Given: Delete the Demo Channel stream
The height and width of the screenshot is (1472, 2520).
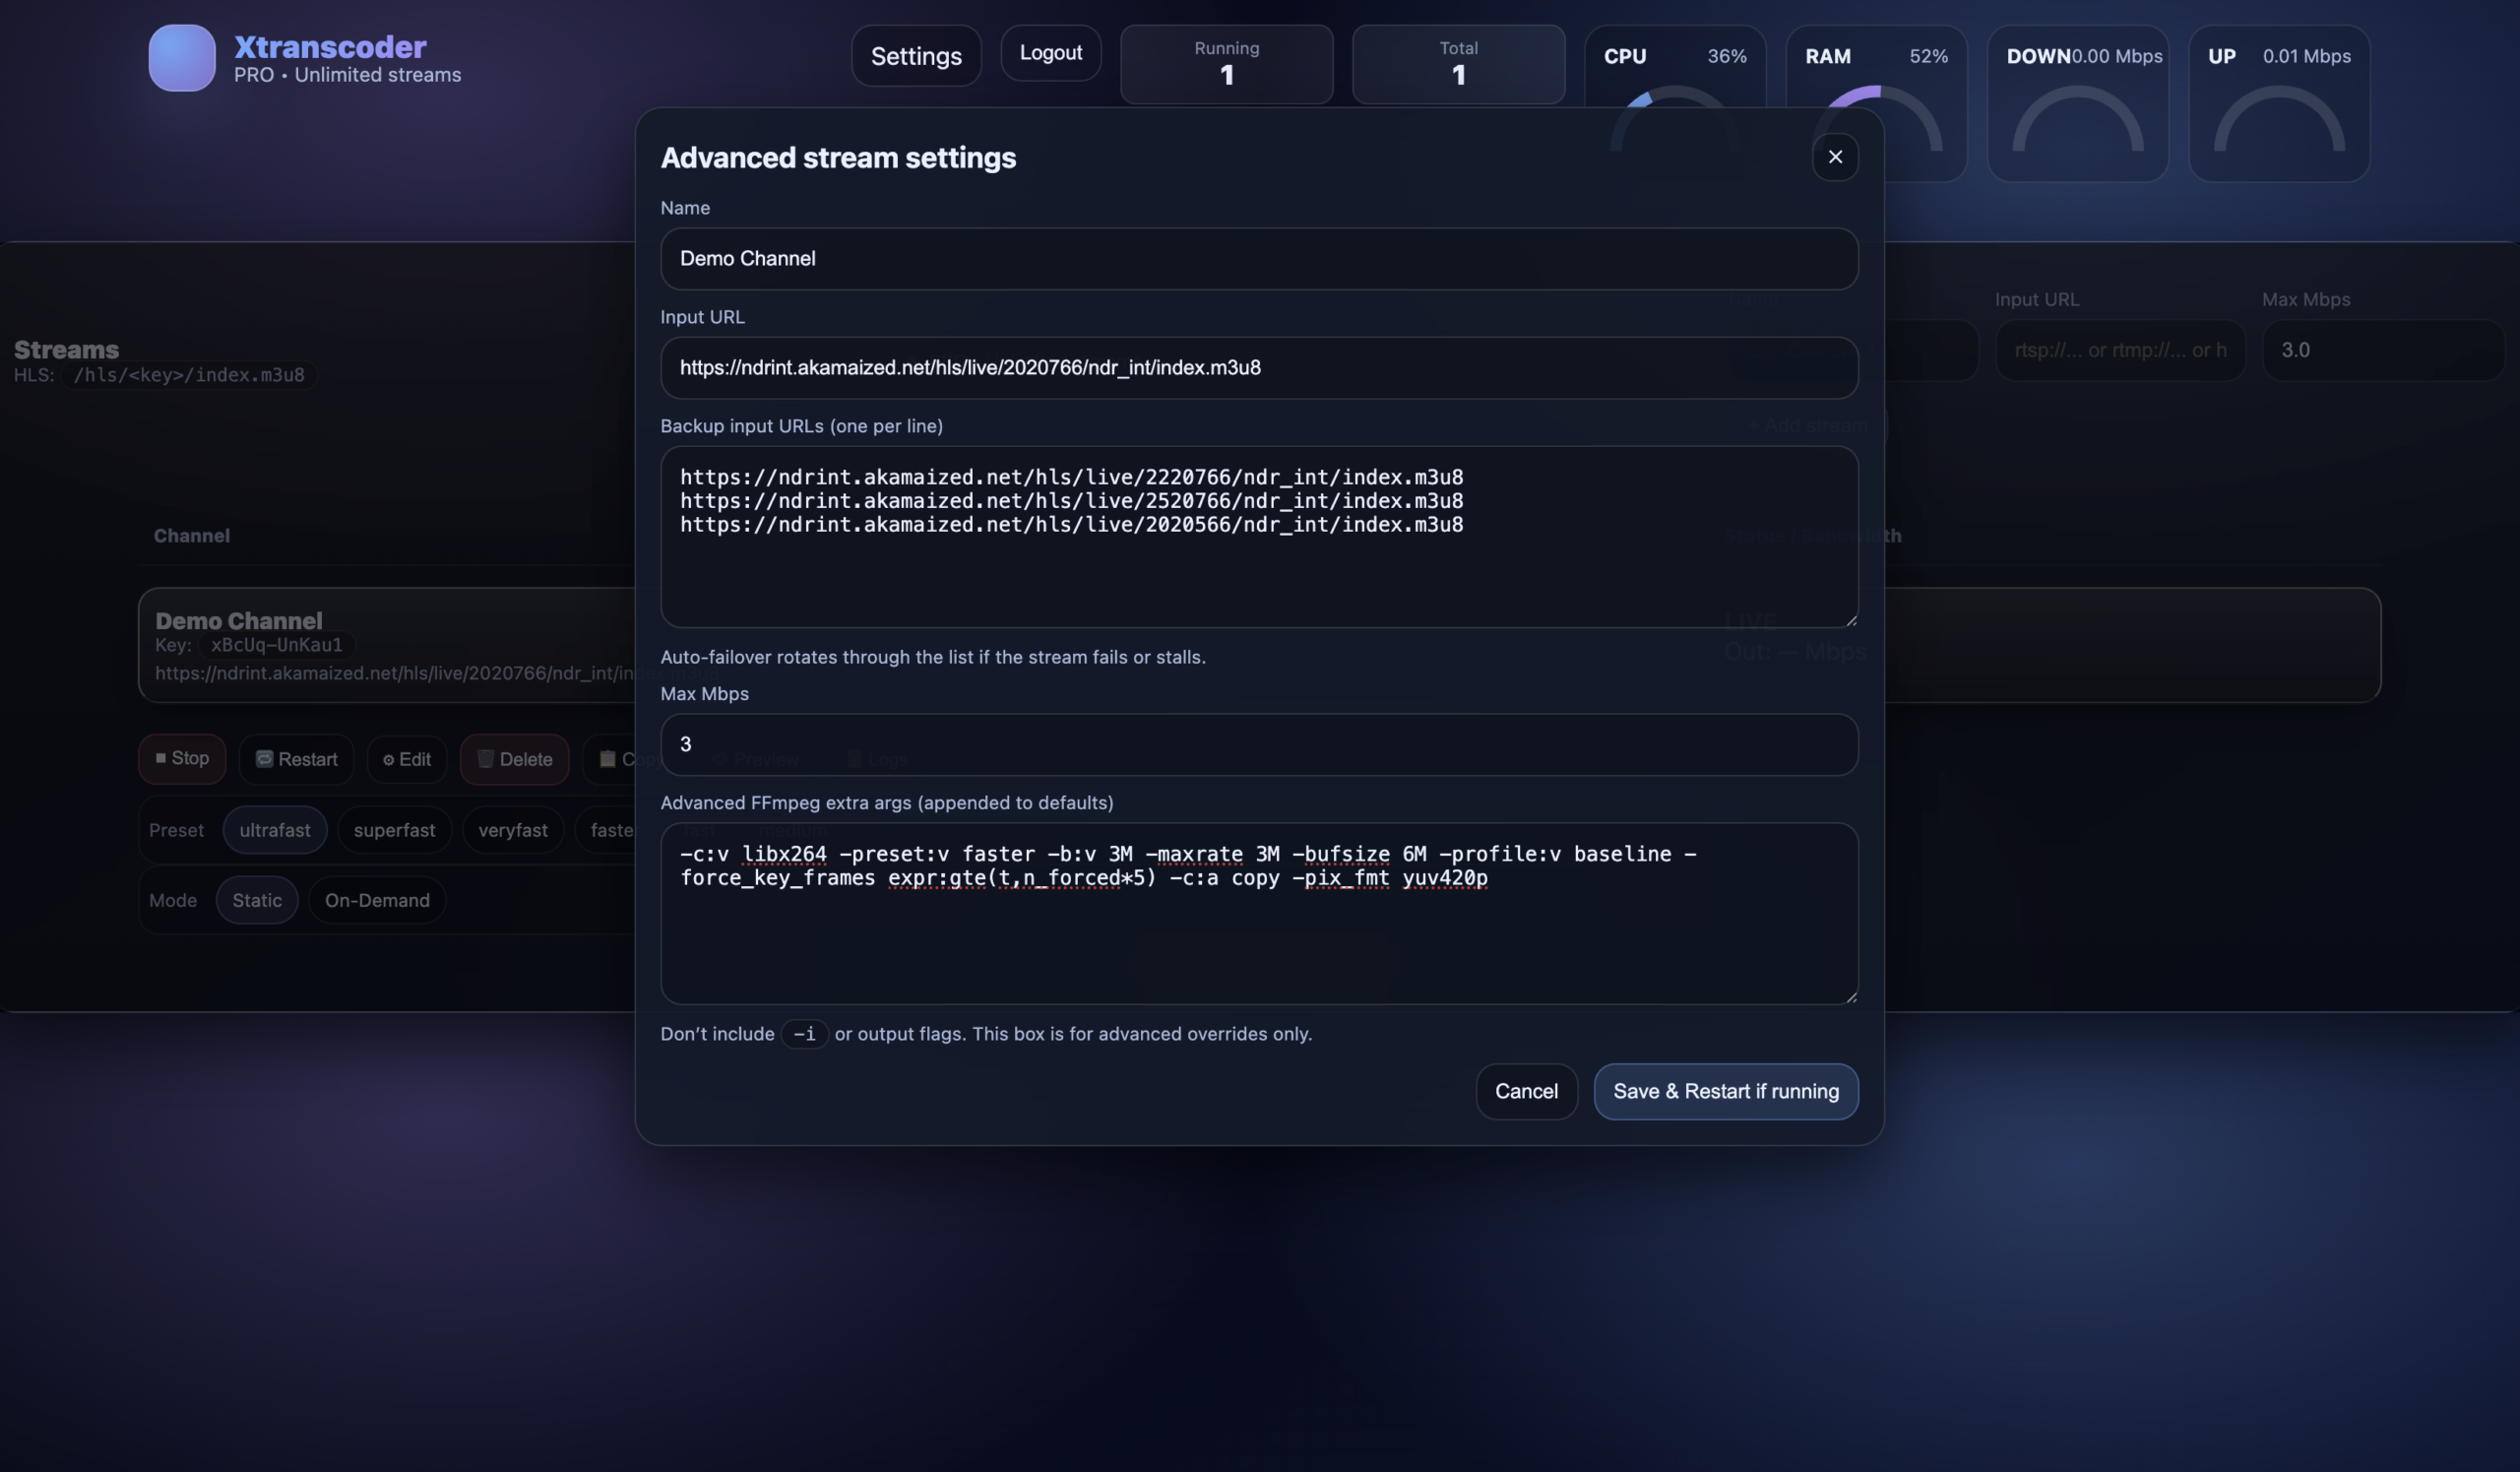Looking at the screenshot, I should 514,759.
